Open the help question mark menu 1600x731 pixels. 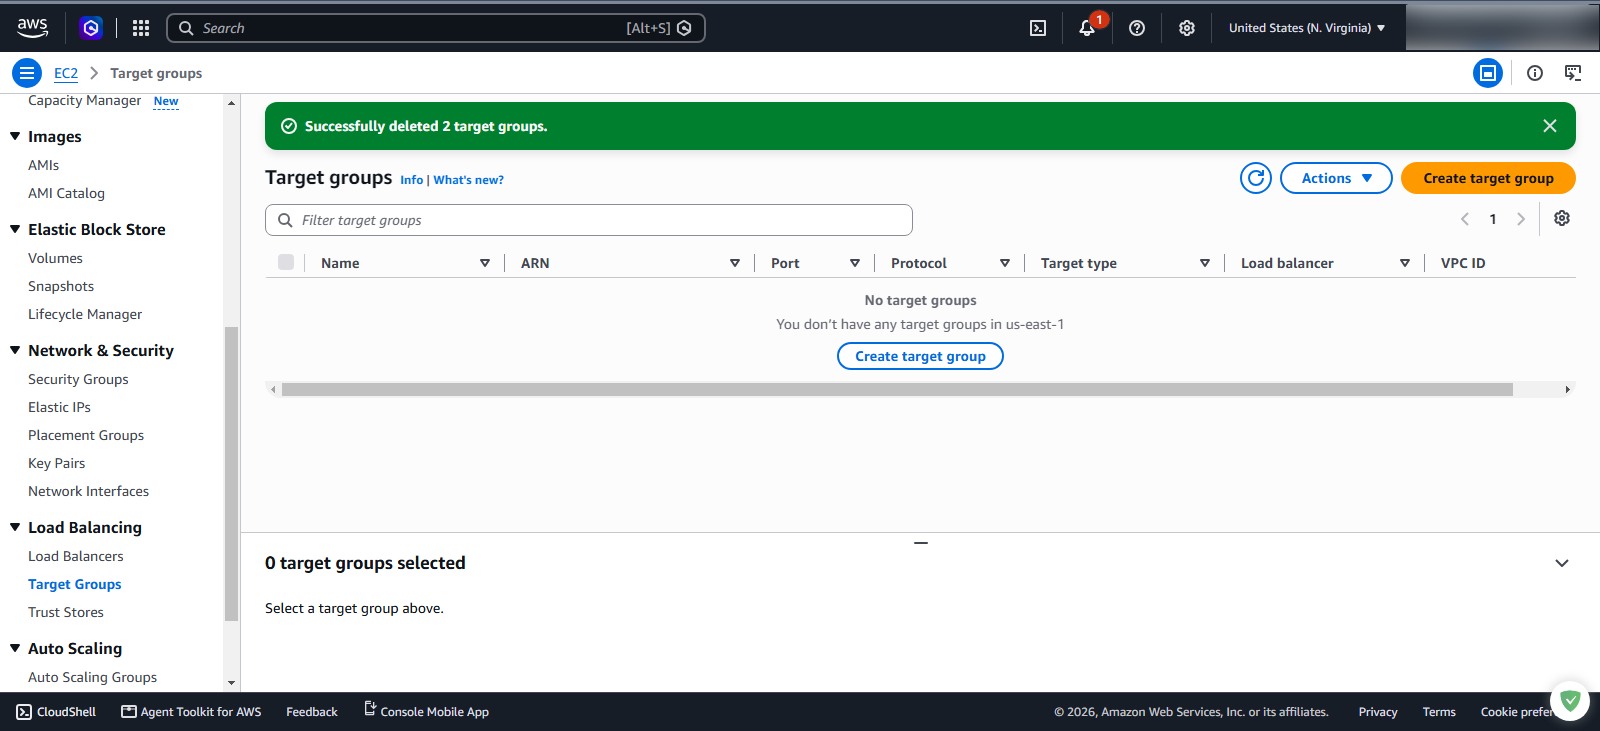[1137, 28]
